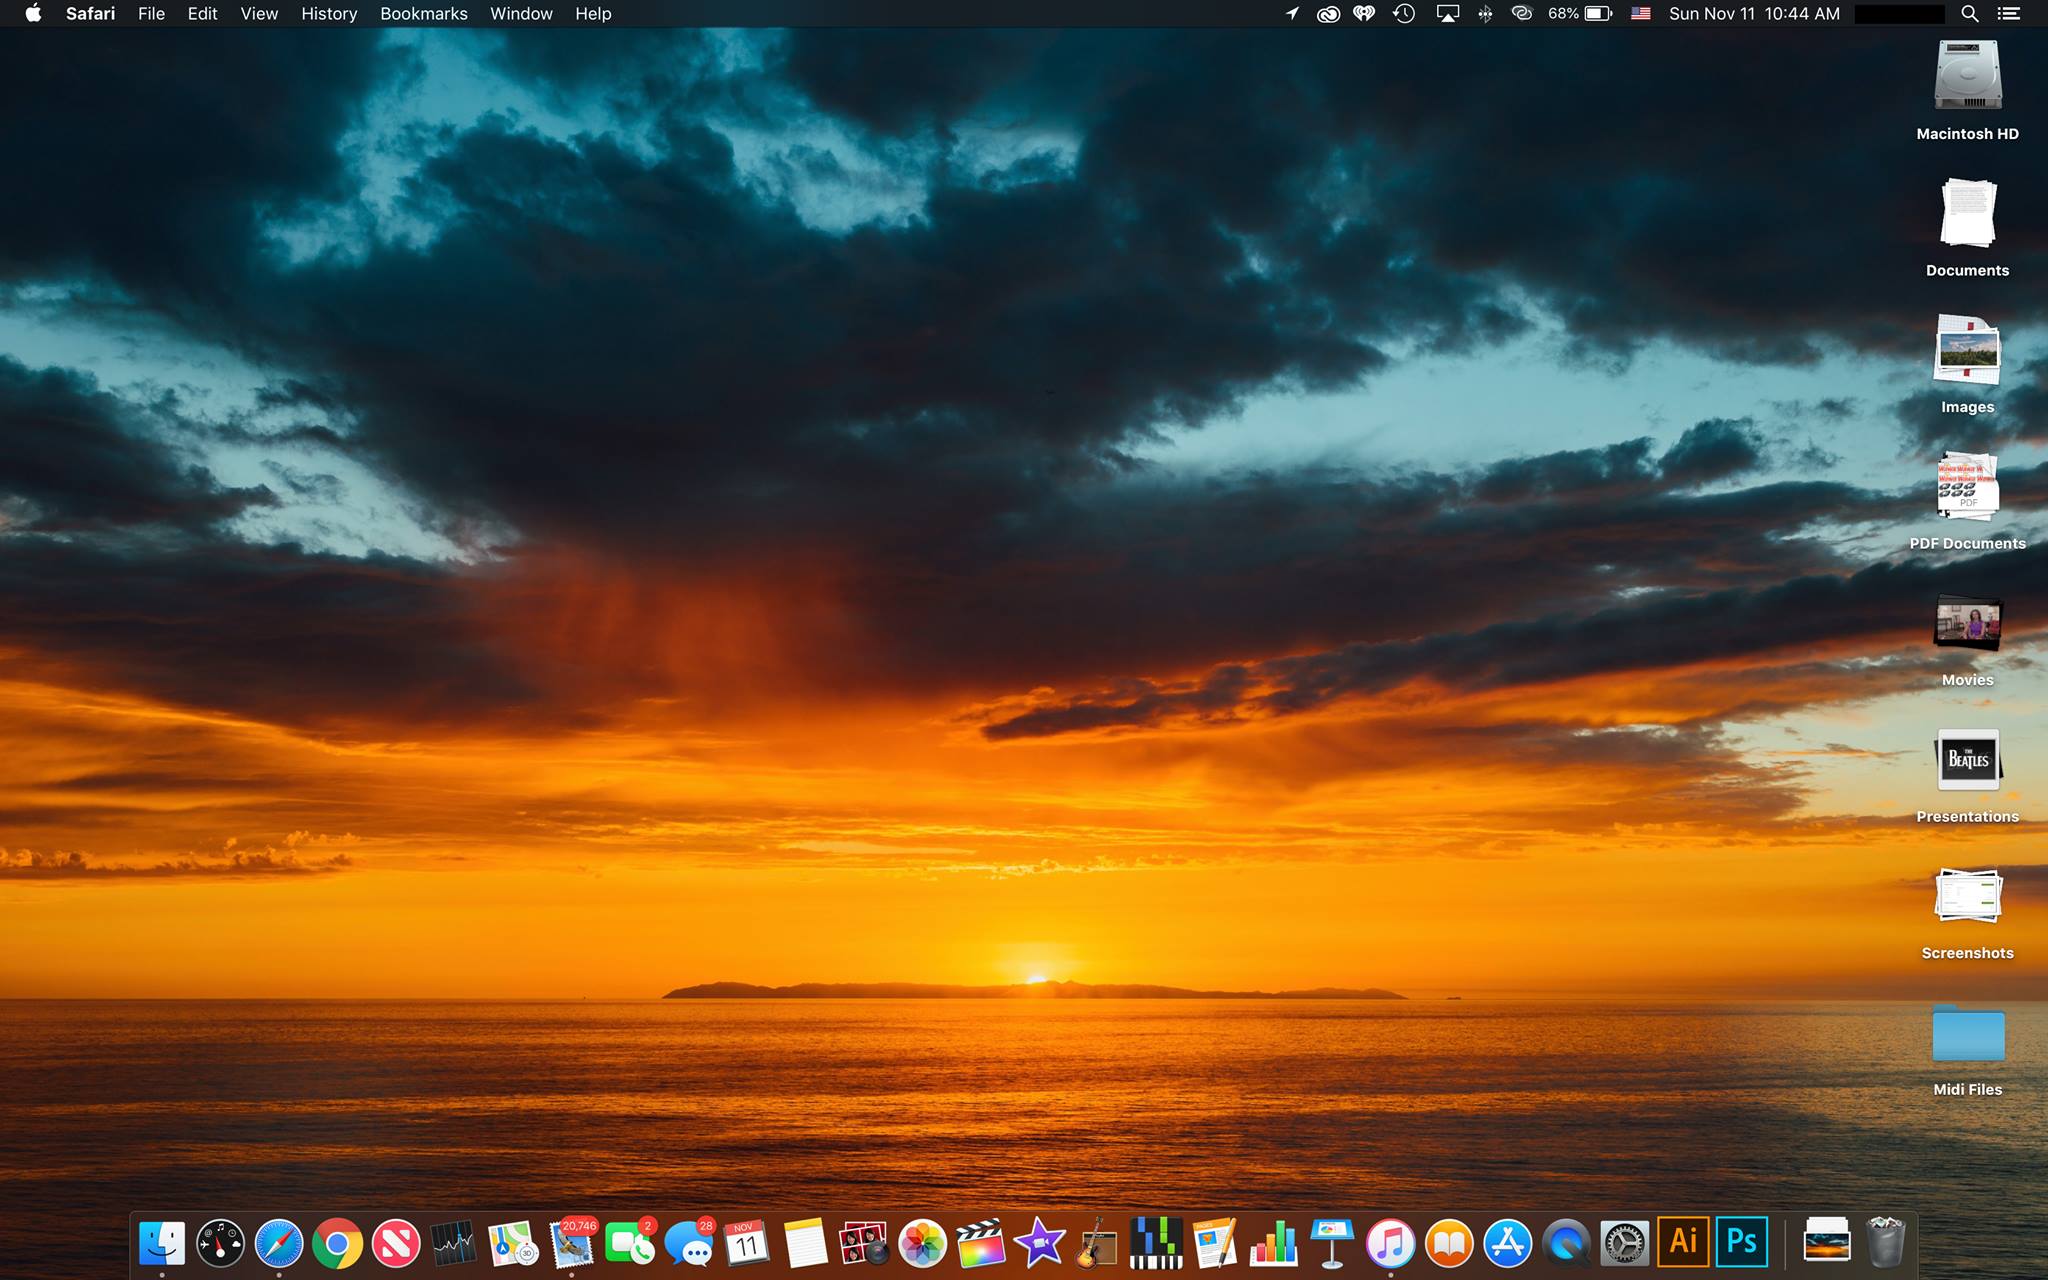Open the History menu
The height and width of the screenshot is (1280, 2048).
coord(329,14)
